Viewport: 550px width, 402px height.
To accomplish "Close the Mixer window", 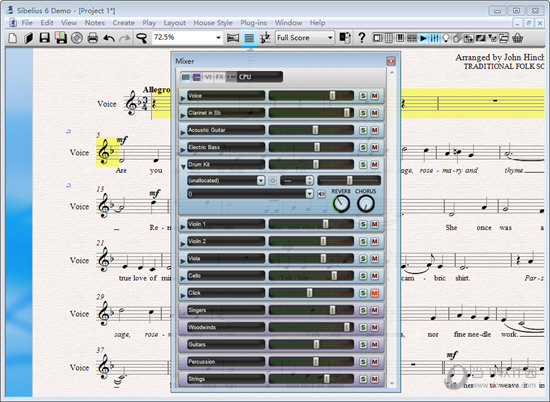I will (391, 61).
